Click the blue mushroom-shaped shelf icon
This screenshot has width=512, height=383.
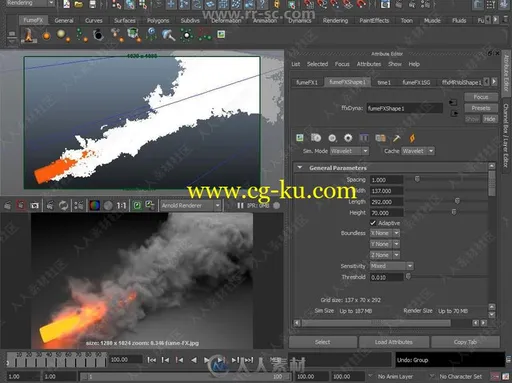168,35
